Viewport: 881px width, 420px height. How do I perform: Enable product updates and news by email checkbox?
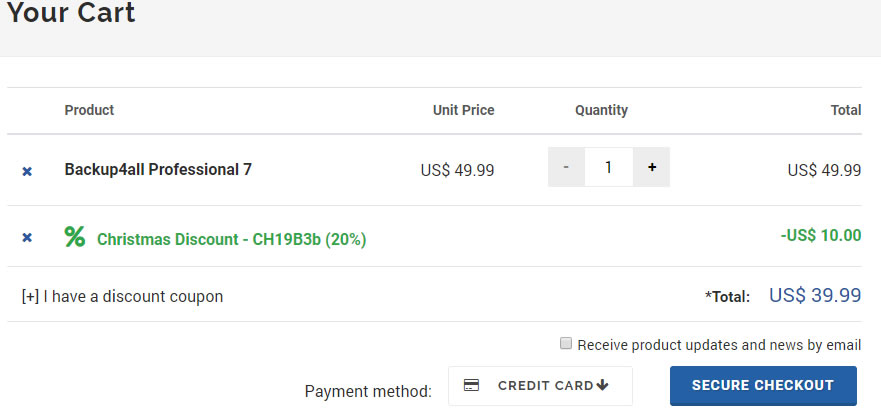(566, 344)
